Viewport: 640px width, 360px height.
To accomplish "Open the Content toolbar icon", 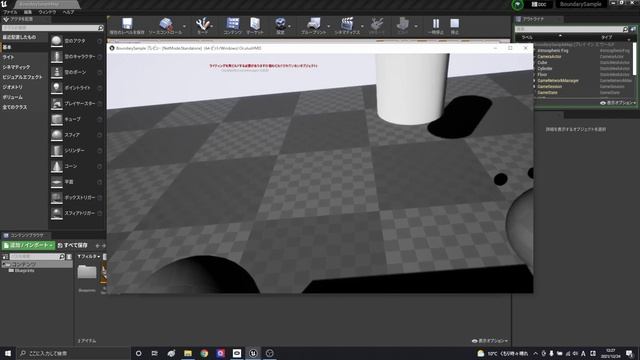I will click(233, 24).
